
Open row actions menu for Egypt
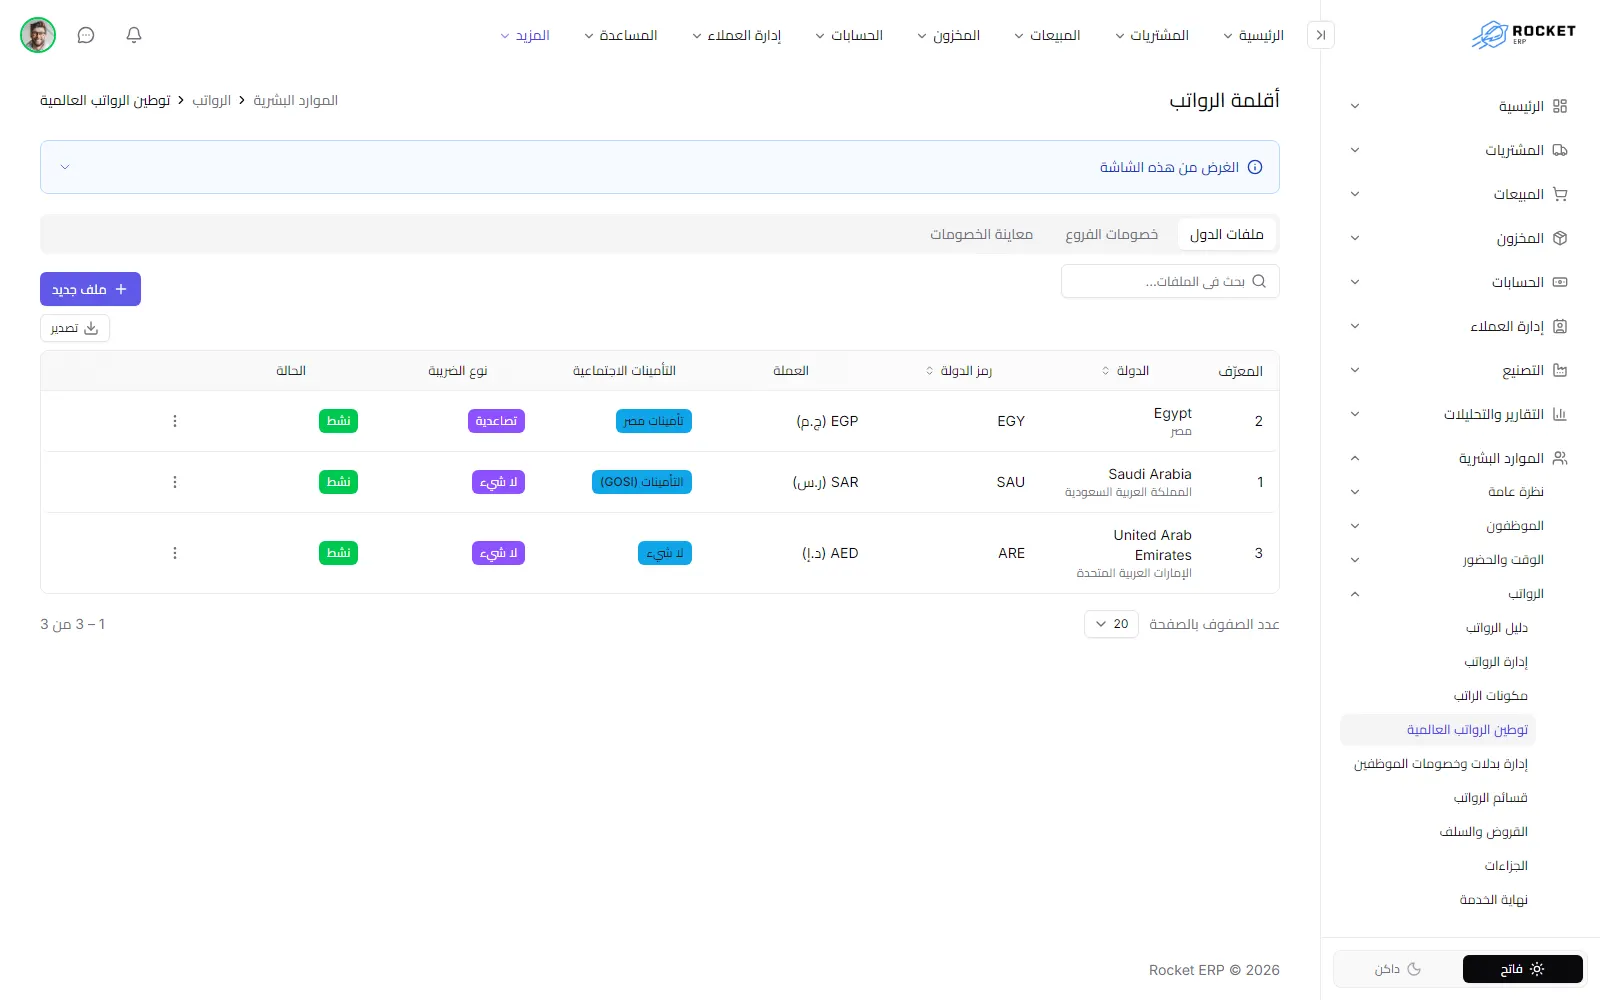[x=175, y=421]
